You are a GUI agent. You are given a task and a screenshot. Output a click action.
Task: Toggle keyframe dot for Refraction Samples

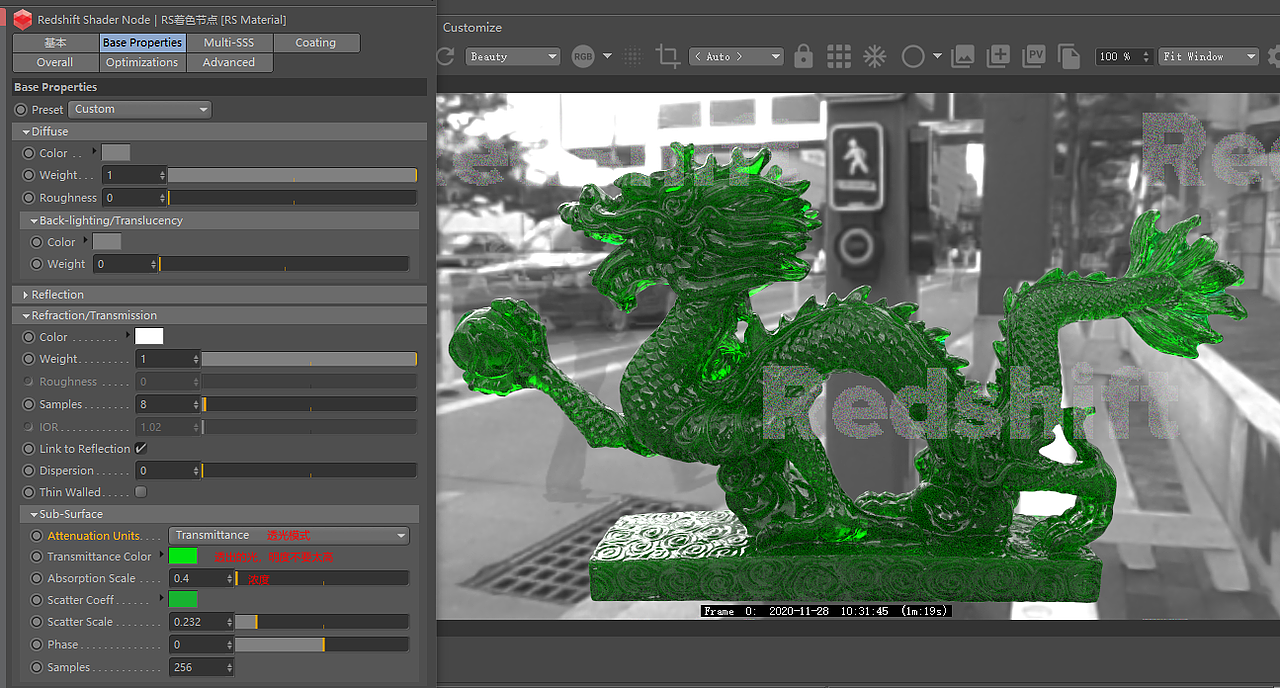pyautogui.click(x=29, y=404)
